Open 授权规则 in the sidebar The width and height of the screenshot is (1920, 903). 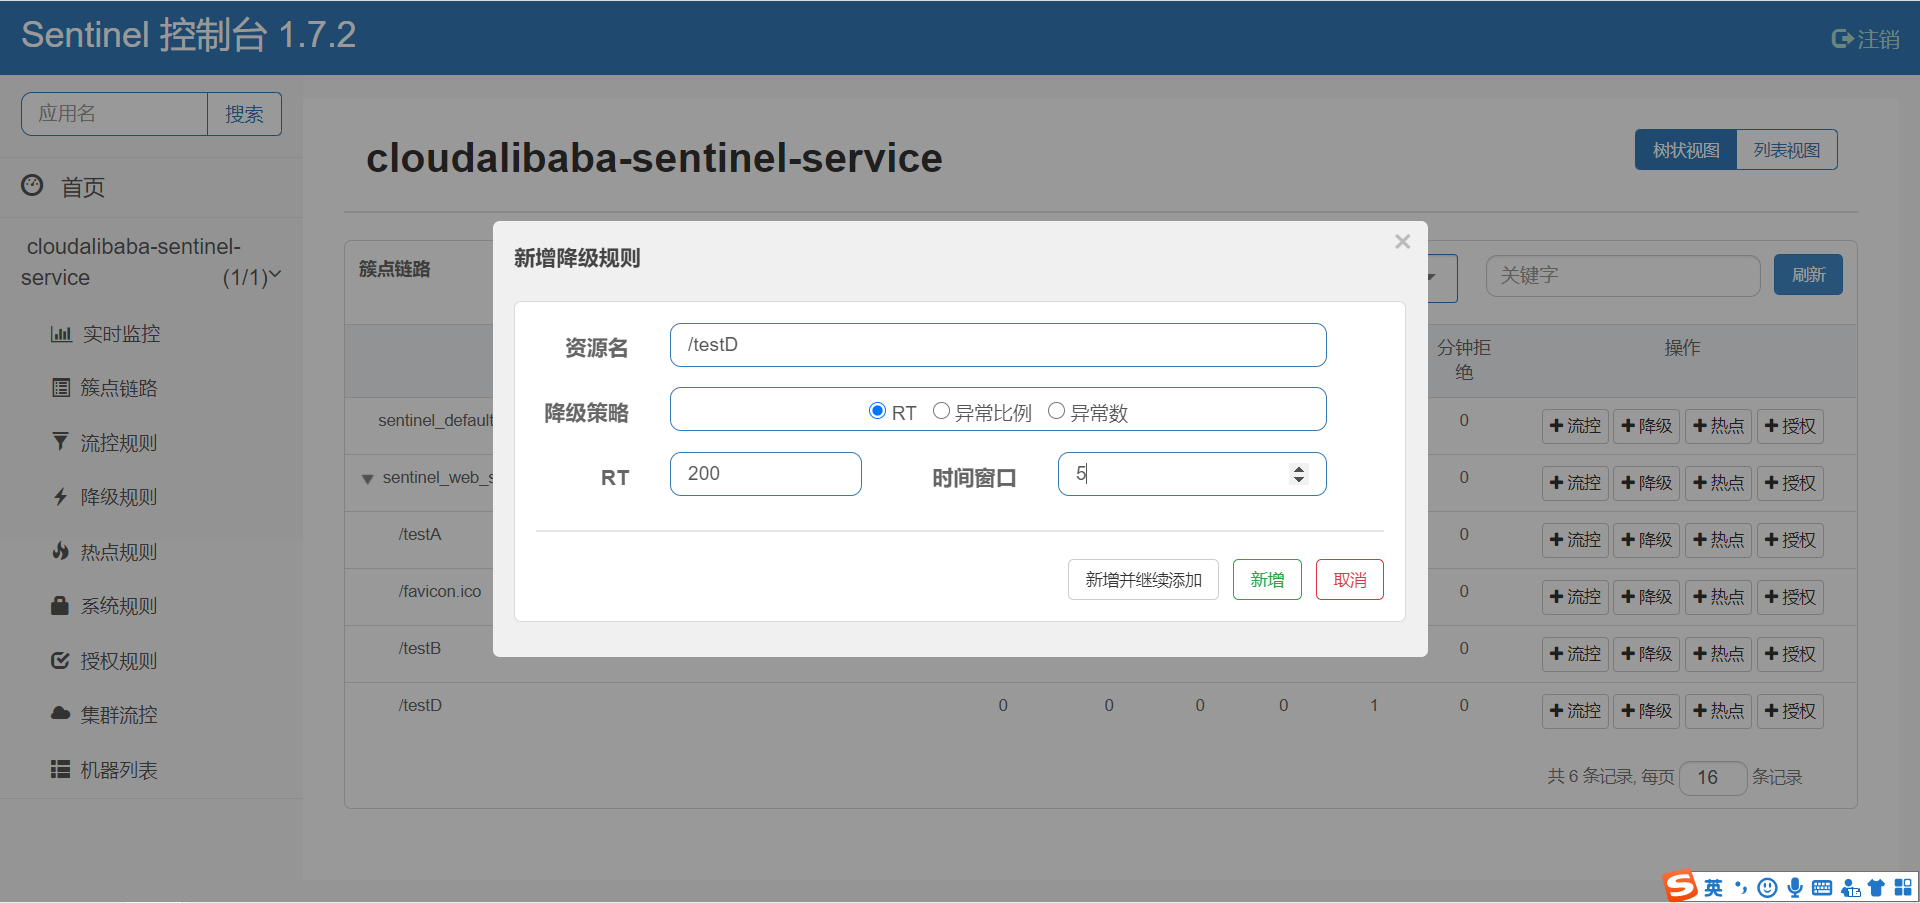[105, 660]
